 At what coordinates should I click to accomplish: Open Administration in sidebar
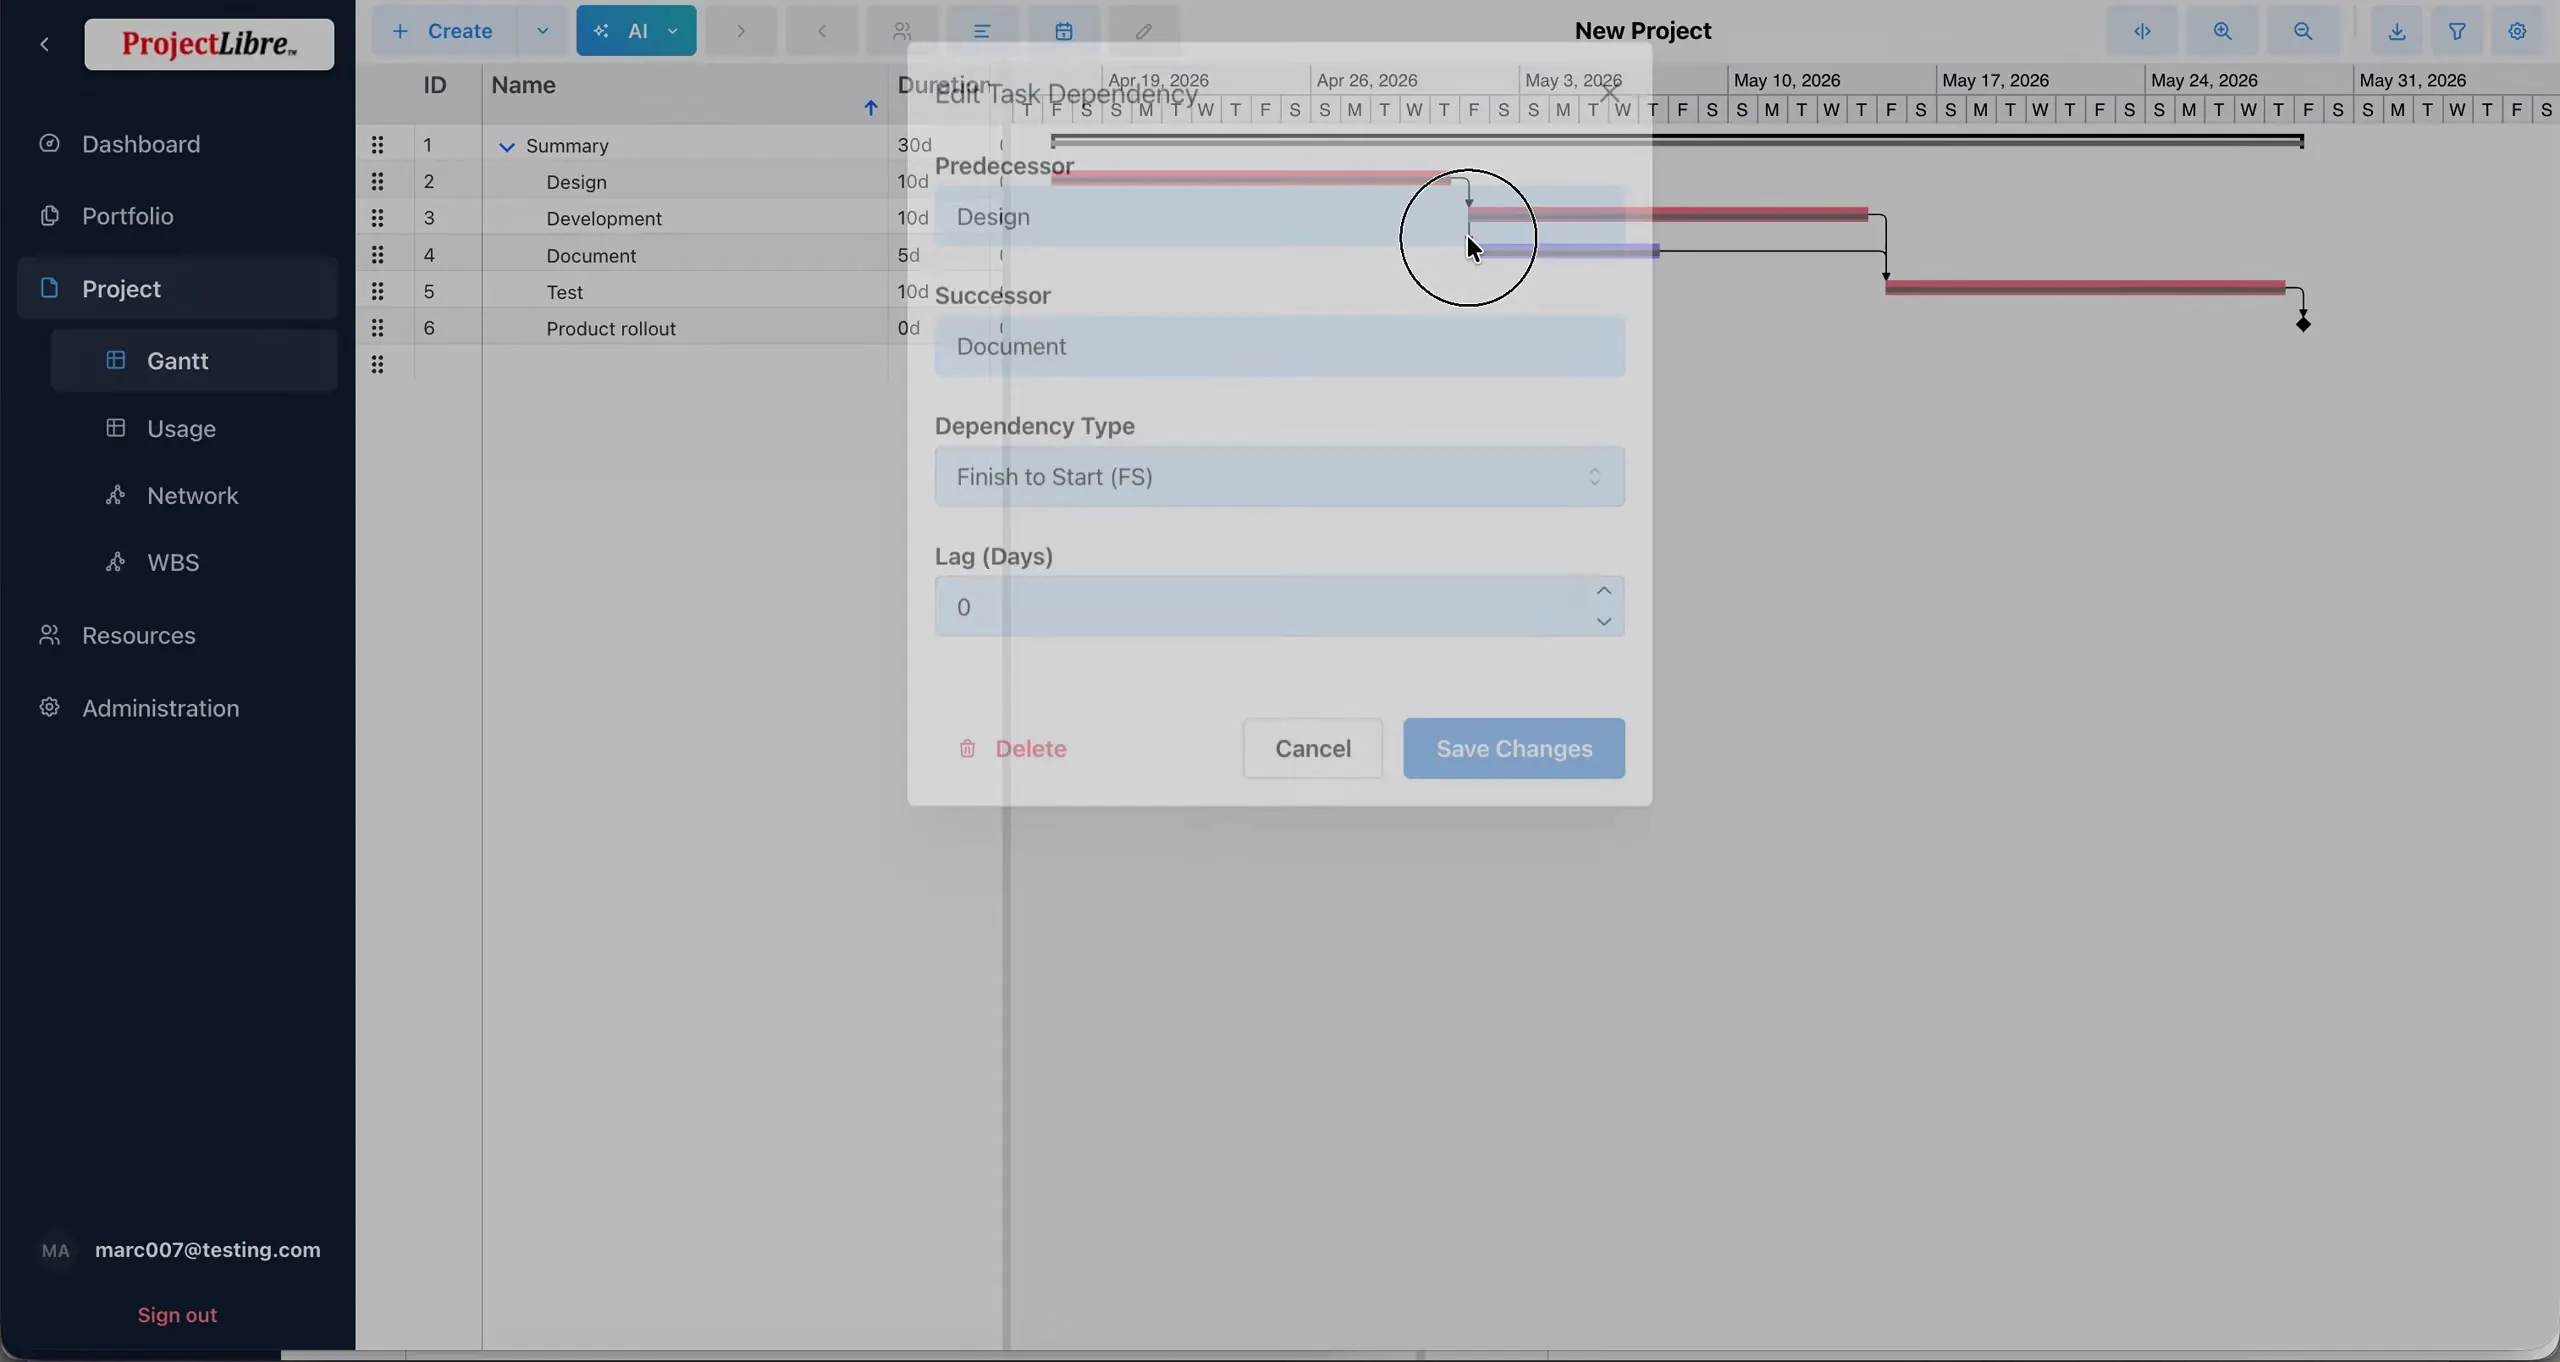160,709
